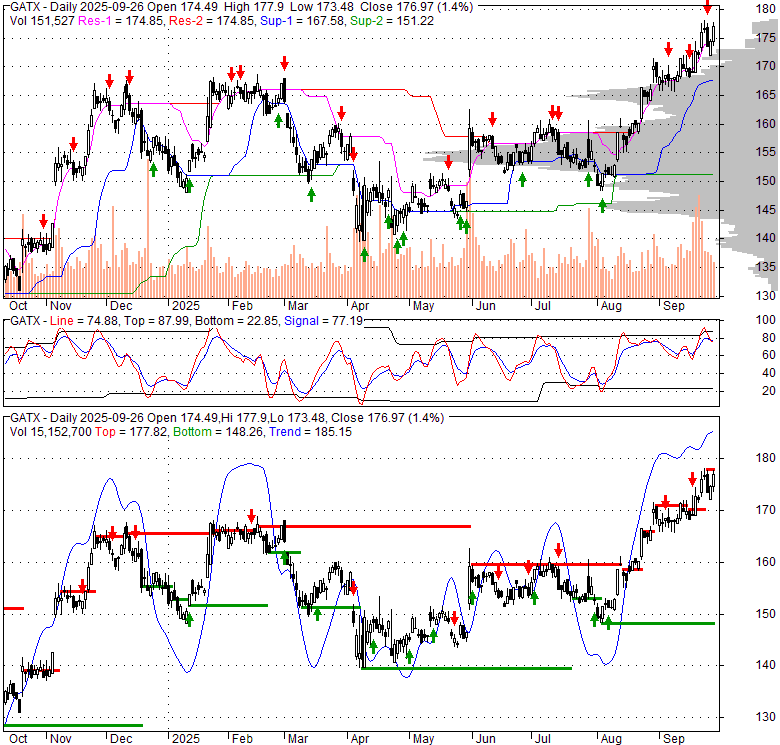The height and width of the screenshot is (745, 780).
Task: Click the 'Jun' label on the top chart axis
Action: [486, 306]
